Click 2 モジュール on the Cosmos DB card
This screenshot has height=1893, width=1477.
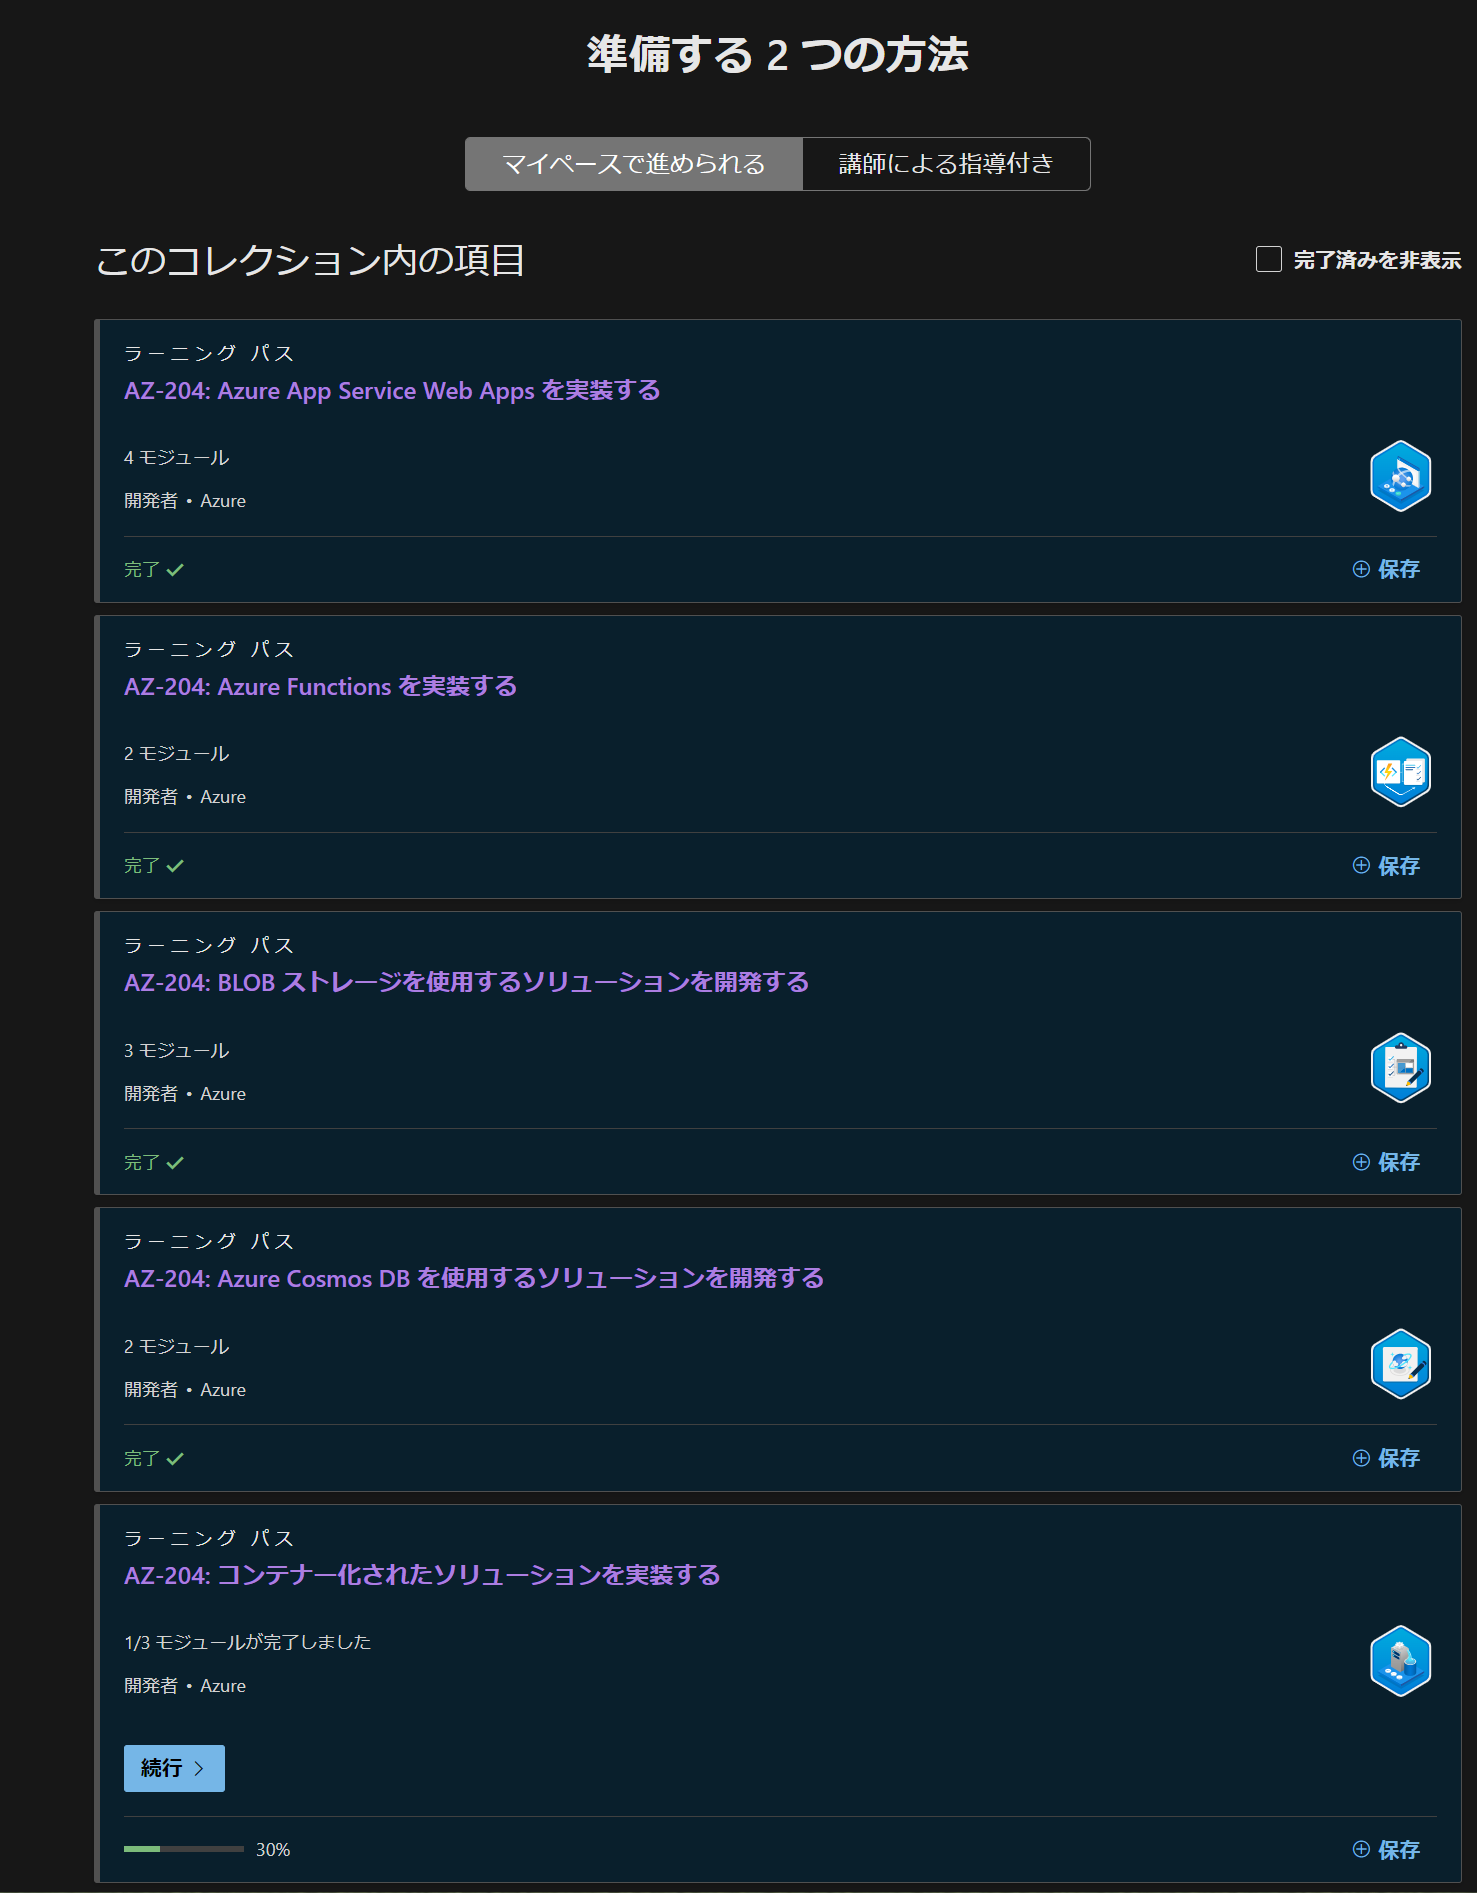(177, 1347)
